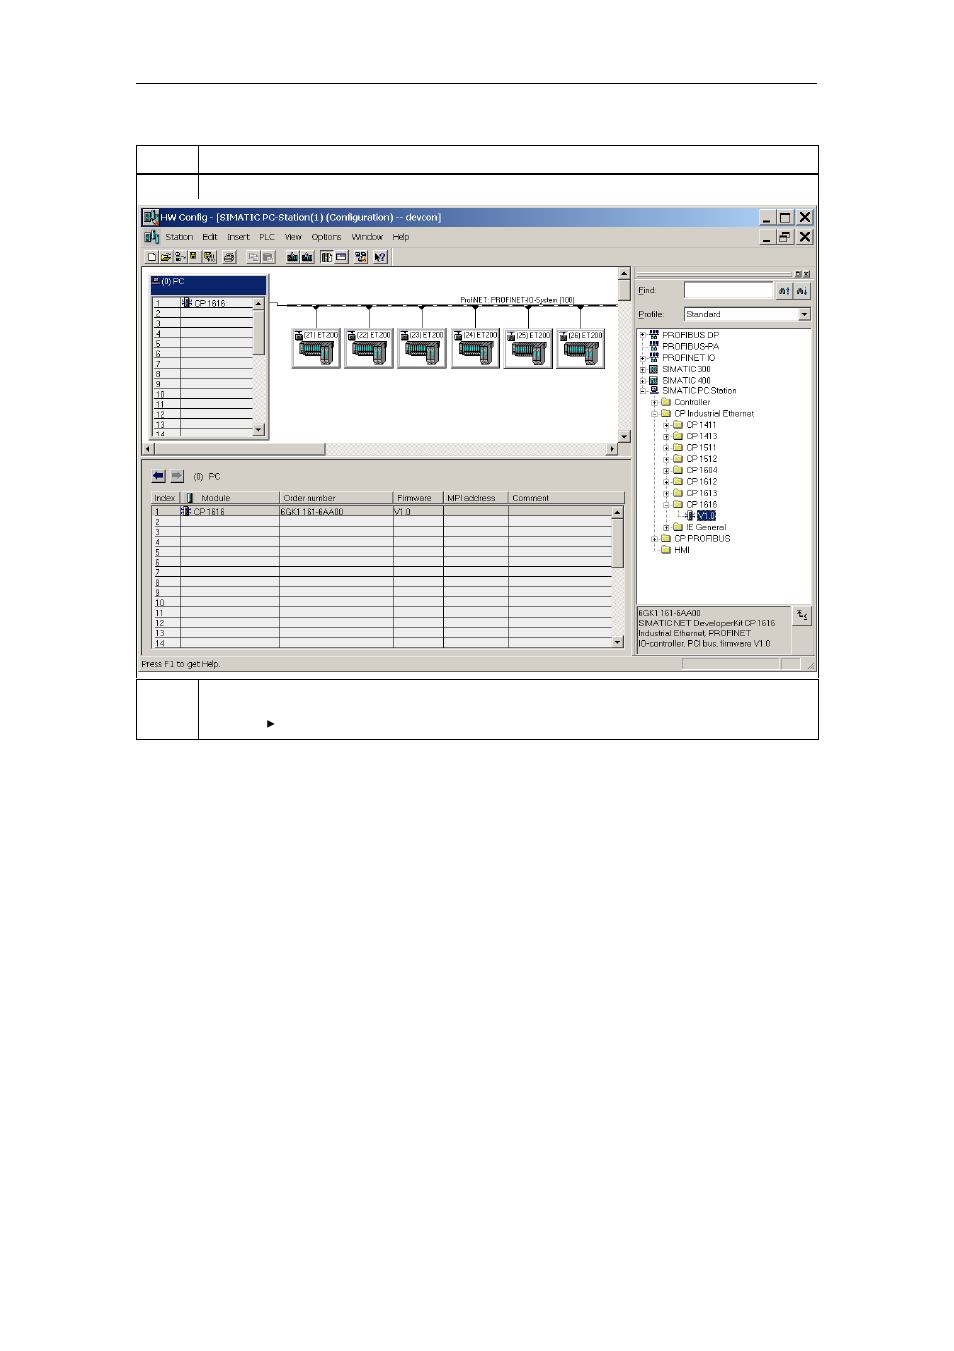Viewport: 954px width, 1351px height.
Task: Click the forward arrow above module table
Action: click(177, 476)
